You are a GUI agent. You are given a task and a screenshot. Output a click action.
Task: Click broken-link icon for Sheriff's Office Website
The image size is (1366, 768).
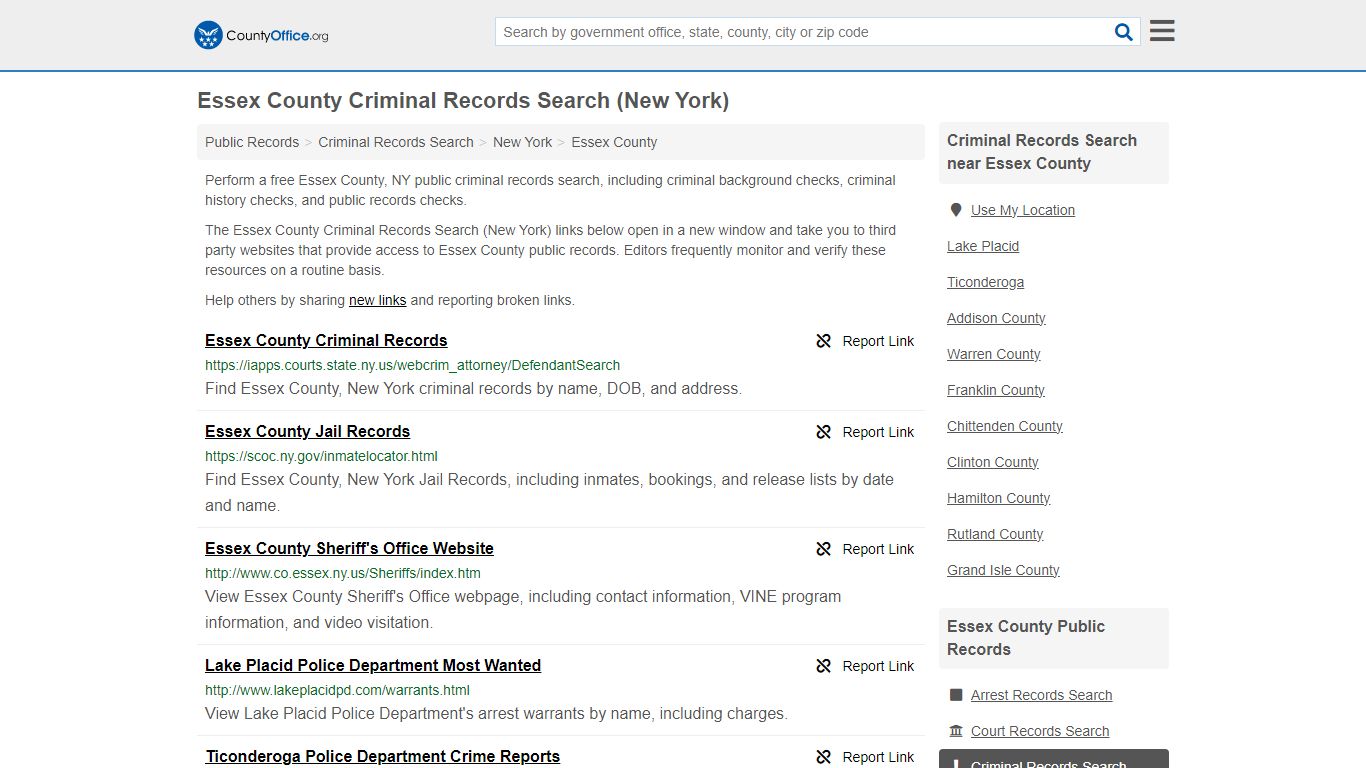click(824, 549)
